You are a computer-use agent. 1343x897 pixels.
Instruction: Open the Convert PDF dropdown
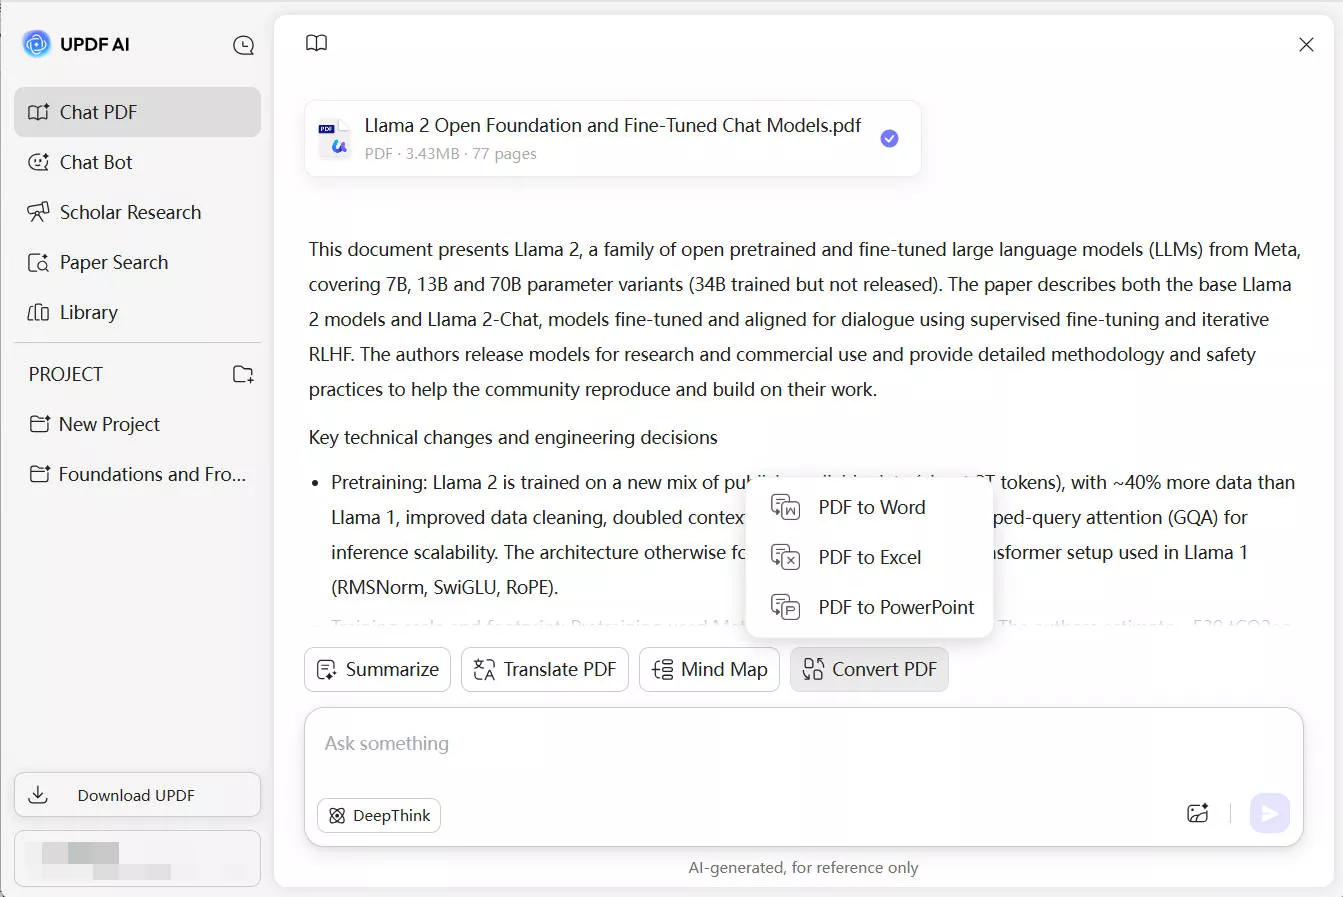[869, 669]
